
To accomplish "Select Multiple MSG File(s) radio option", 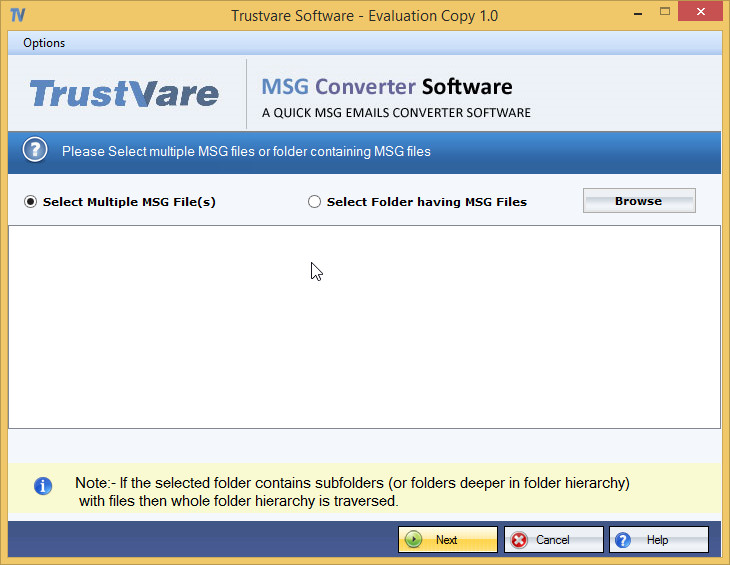I will pyautogui.click(x=31, y=201).
